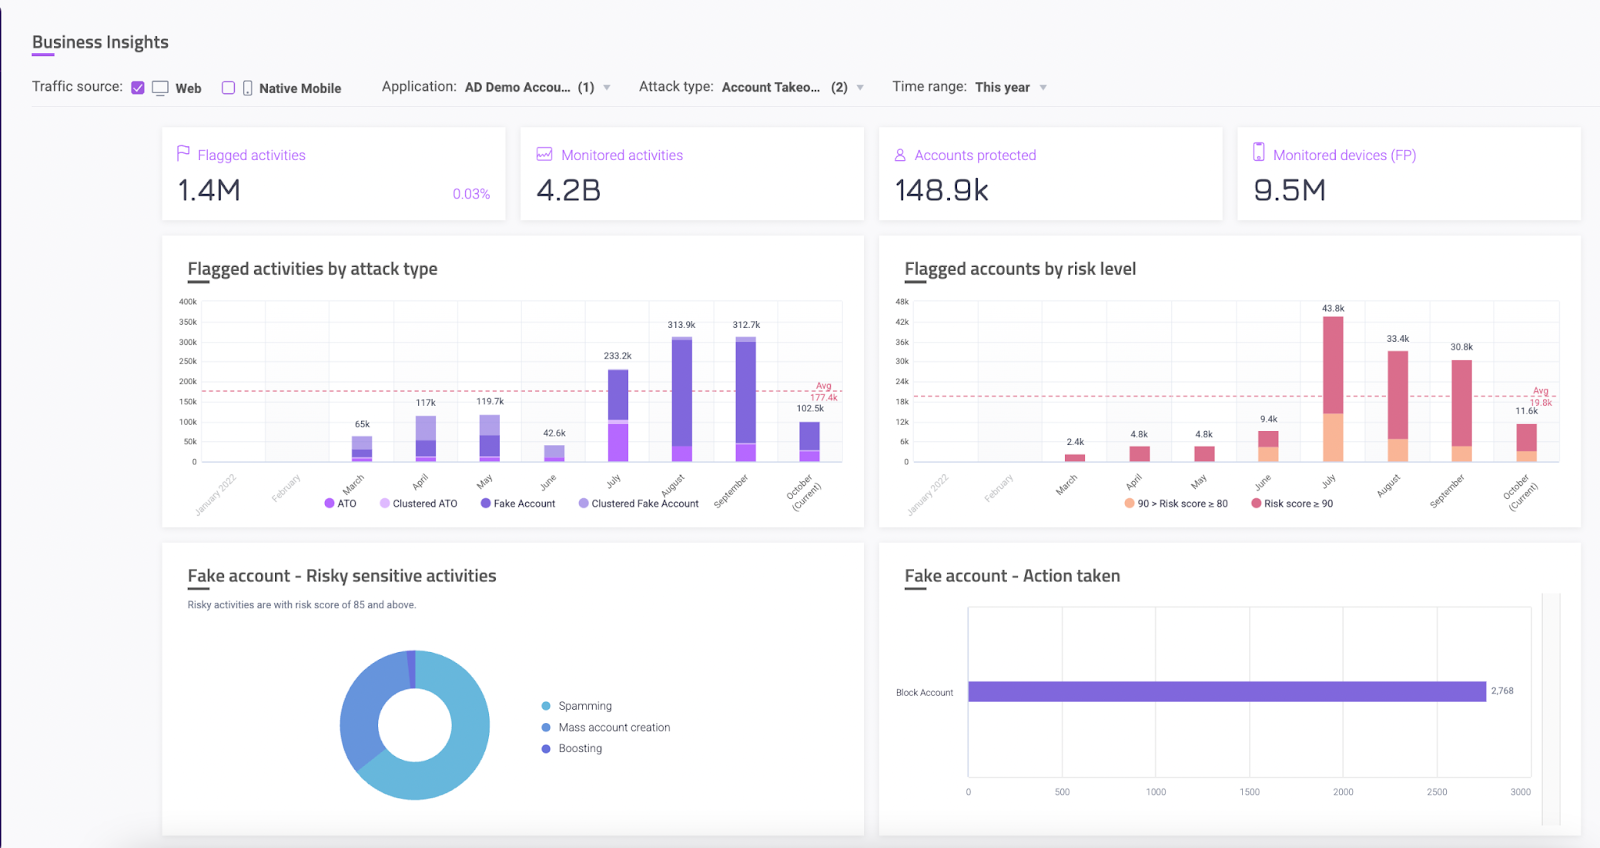This screenshot has height=848, width=1600.
Task: Click the September 30.8k risk level bar
Action: click(x=1462, y=411)
